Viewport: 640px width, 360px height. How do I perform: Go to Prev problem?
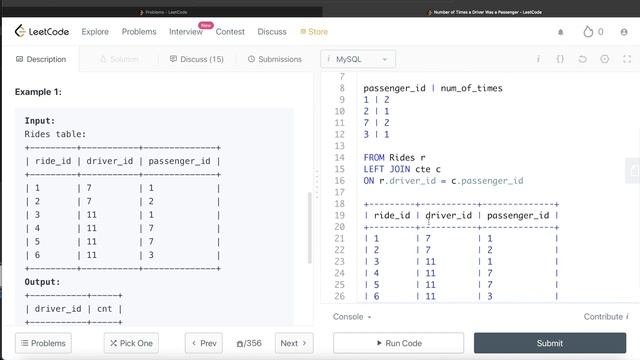[x=204, y=343]
